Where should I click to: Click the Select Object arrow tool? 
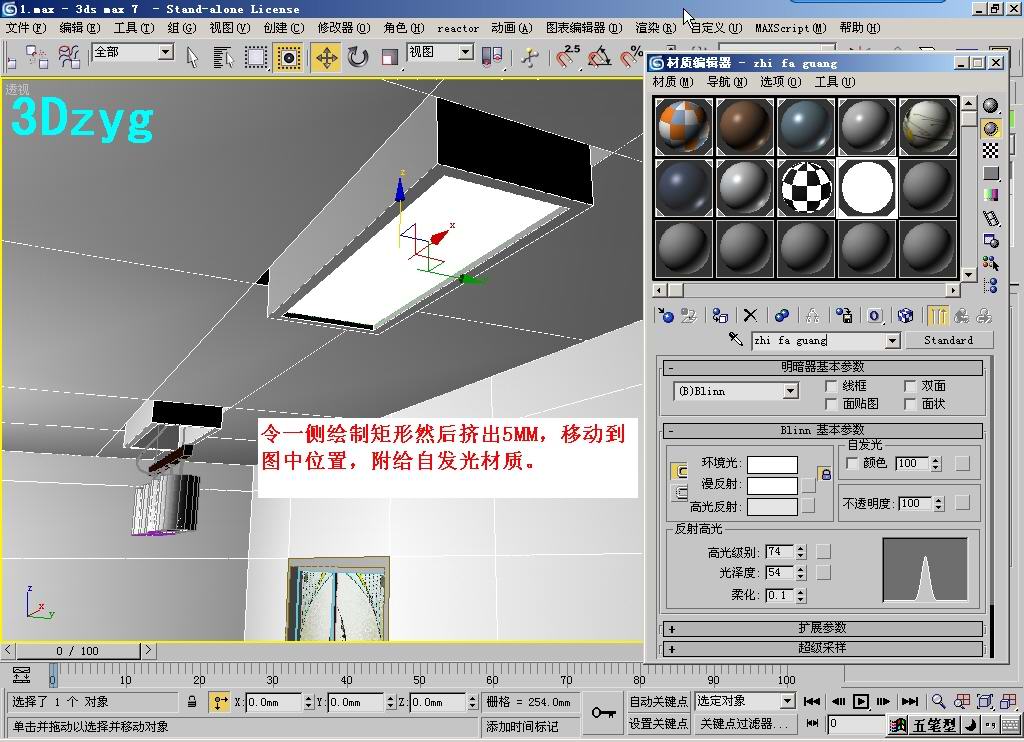coord(192,57)
